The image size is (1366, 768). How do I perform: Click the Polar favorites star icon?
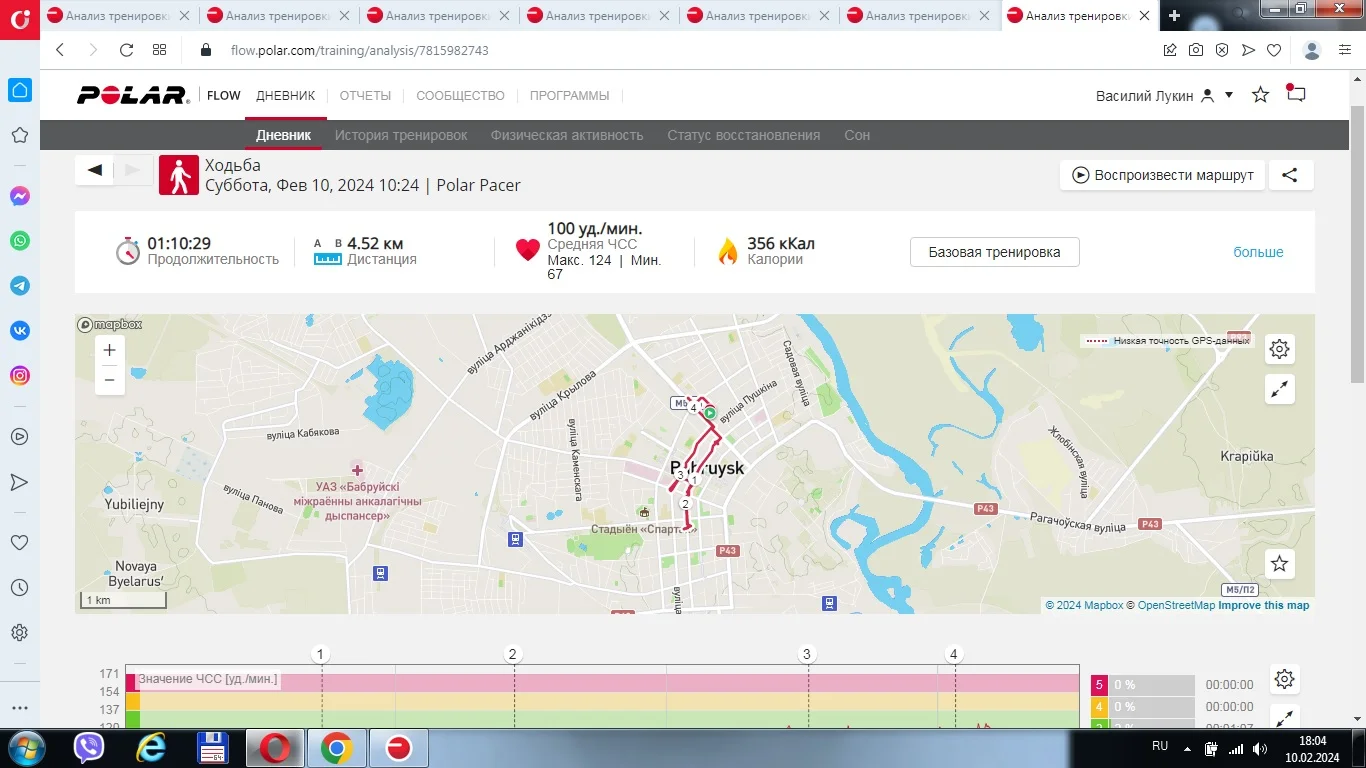click(x=1261, y=95)
